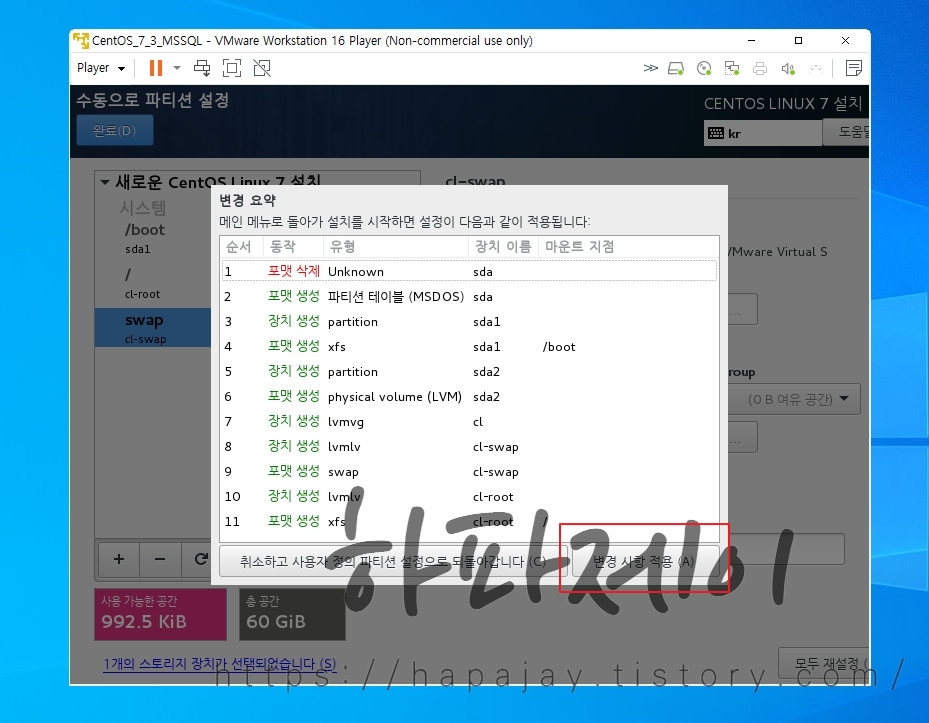Screen dimensions: 929x723
Task: Select row 6 physical volume (LVM)
Action: 469,396
